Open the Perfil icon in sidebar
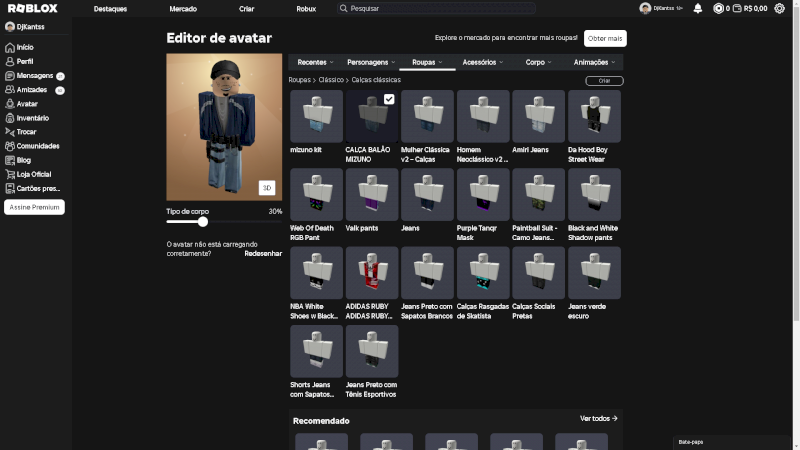This screenshot has width=800, height=450. point(10,61)
